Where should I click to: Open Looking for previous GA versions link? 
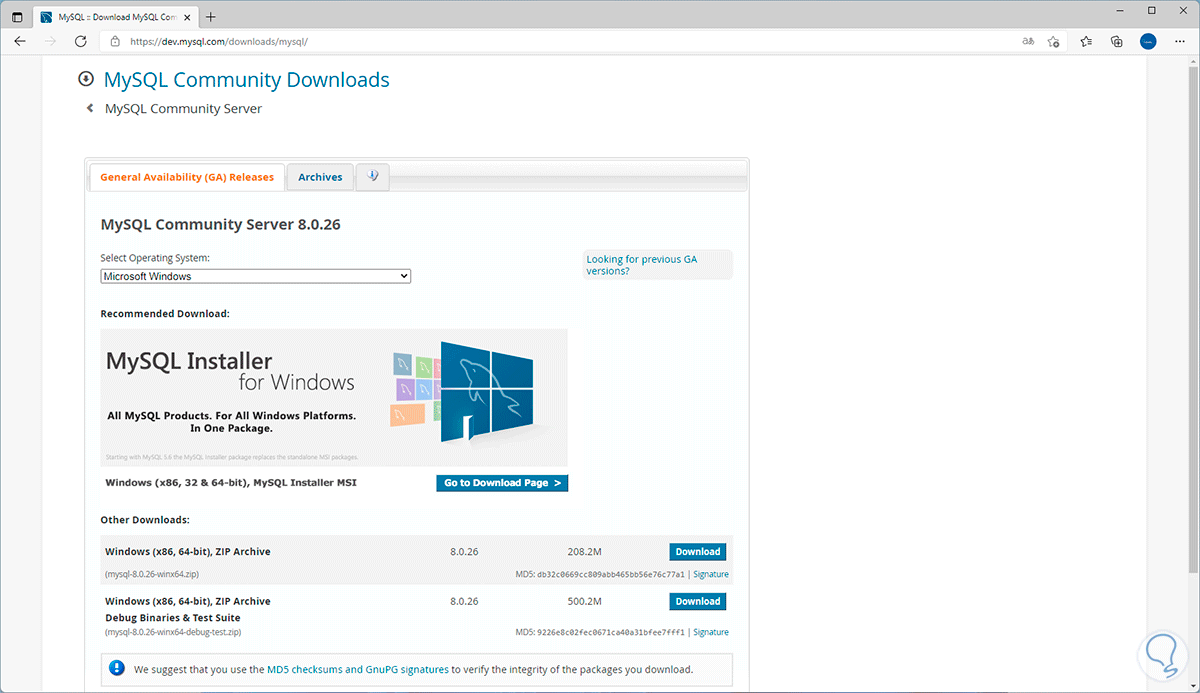pyautogui.click(x=641, y=265)
